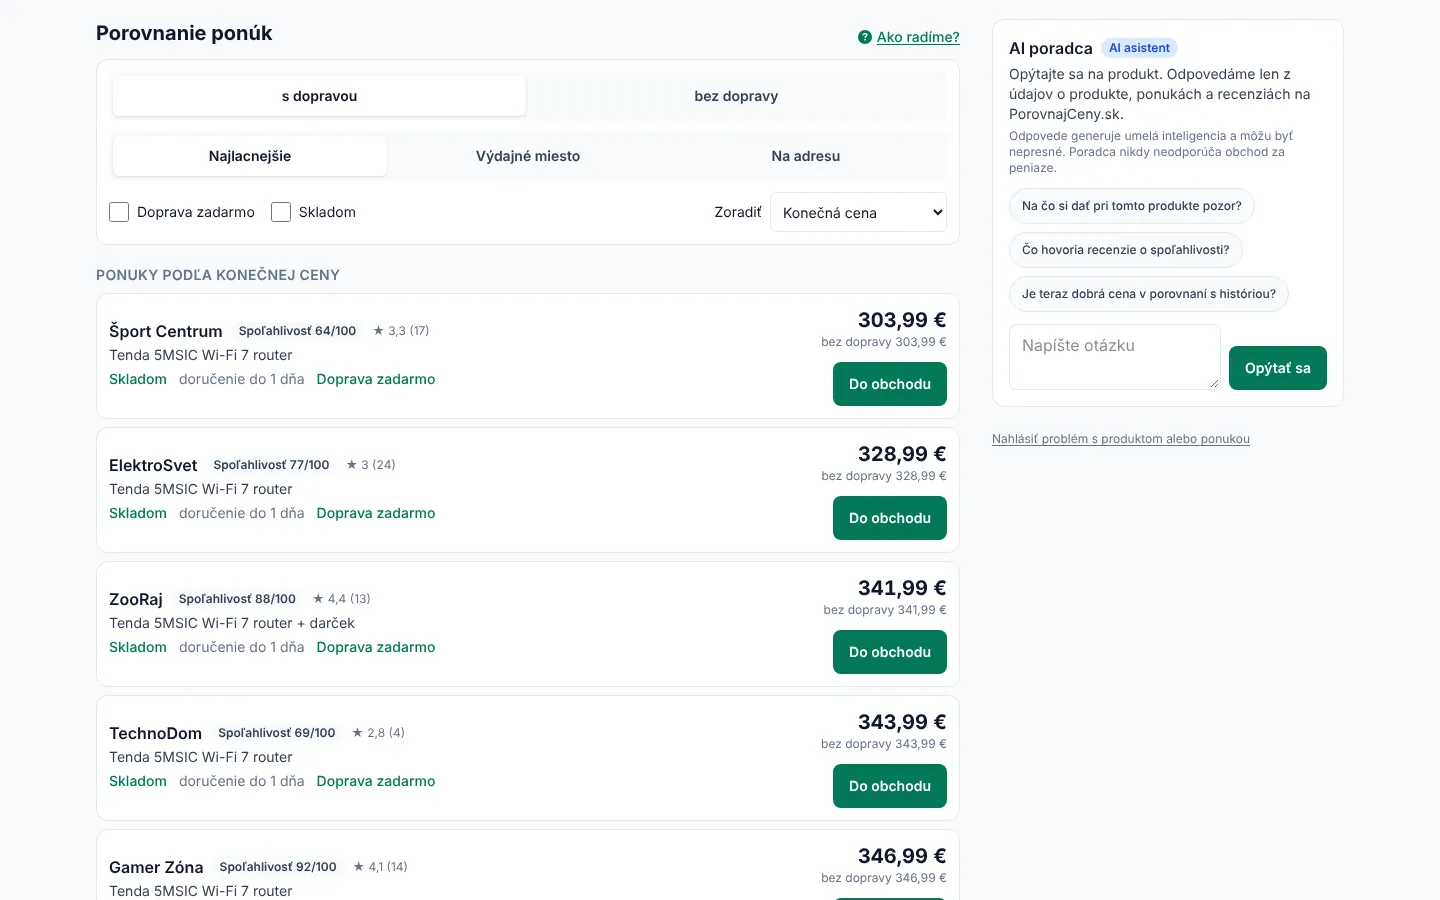The image size is (1440, 900).
Task: Click the AI asistent badge
Action: coord(1139,48)
